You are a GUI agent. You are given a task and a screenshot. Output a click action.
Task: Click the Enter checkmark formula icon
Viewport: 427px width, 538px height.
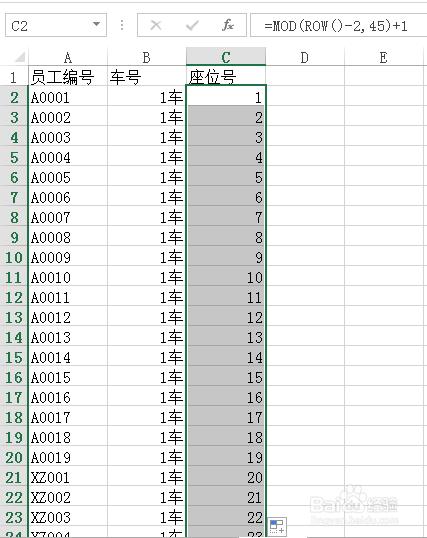(x=192, y=25)
